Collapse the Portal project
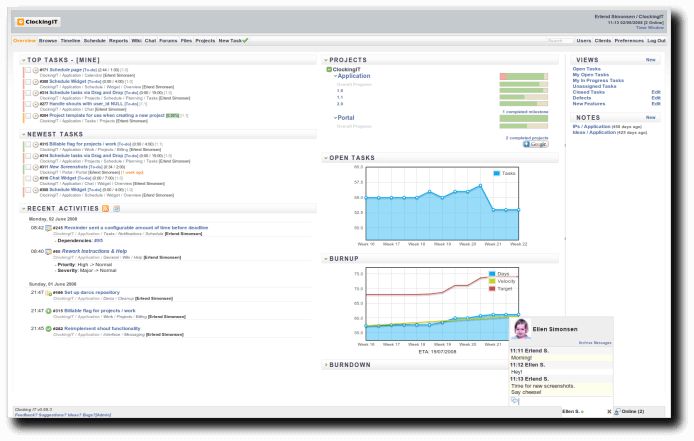Viewport: 694px width, 441px height. 335,118
